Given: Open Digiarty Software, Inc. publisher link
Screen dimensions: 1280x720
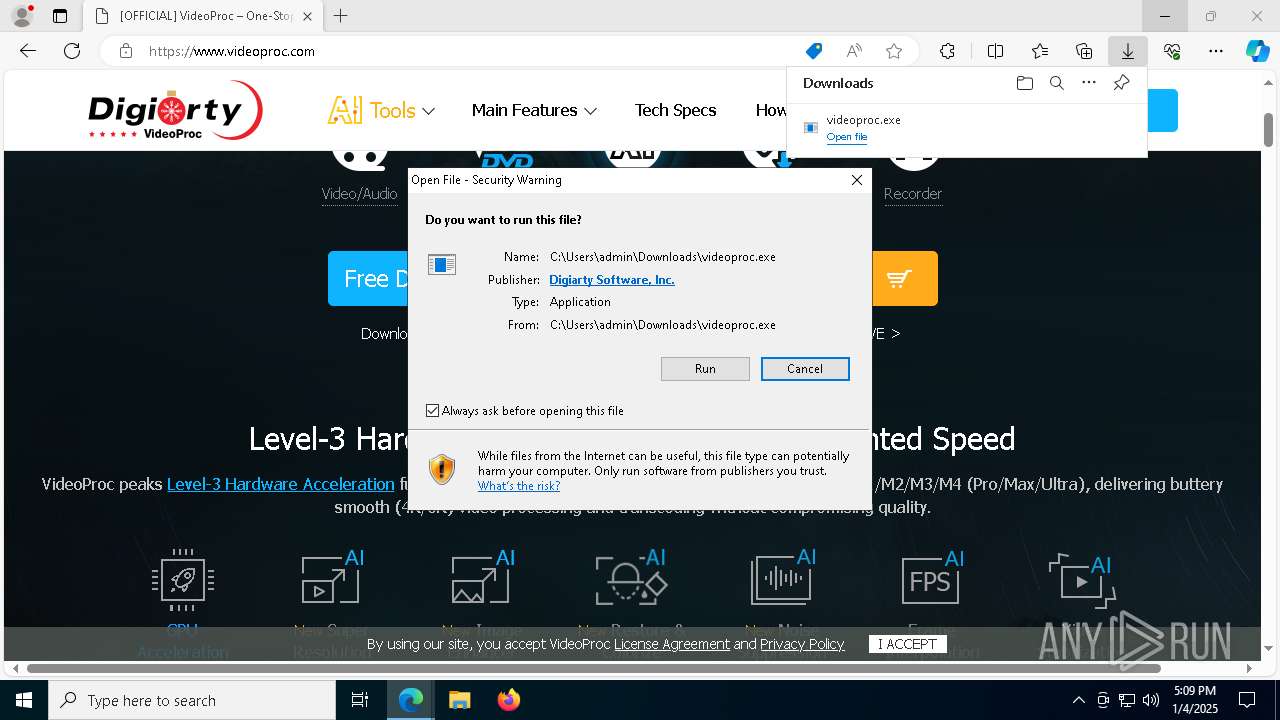Looking at the screenshot, I should coord(612,280).
